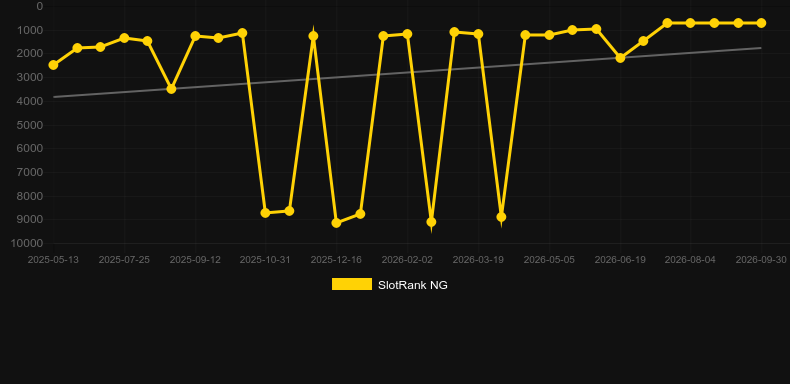This screenshot has height=384, width=790.
Task: Toggle the SlotRank NG yellow legend swatch
Action: [352, 284]
